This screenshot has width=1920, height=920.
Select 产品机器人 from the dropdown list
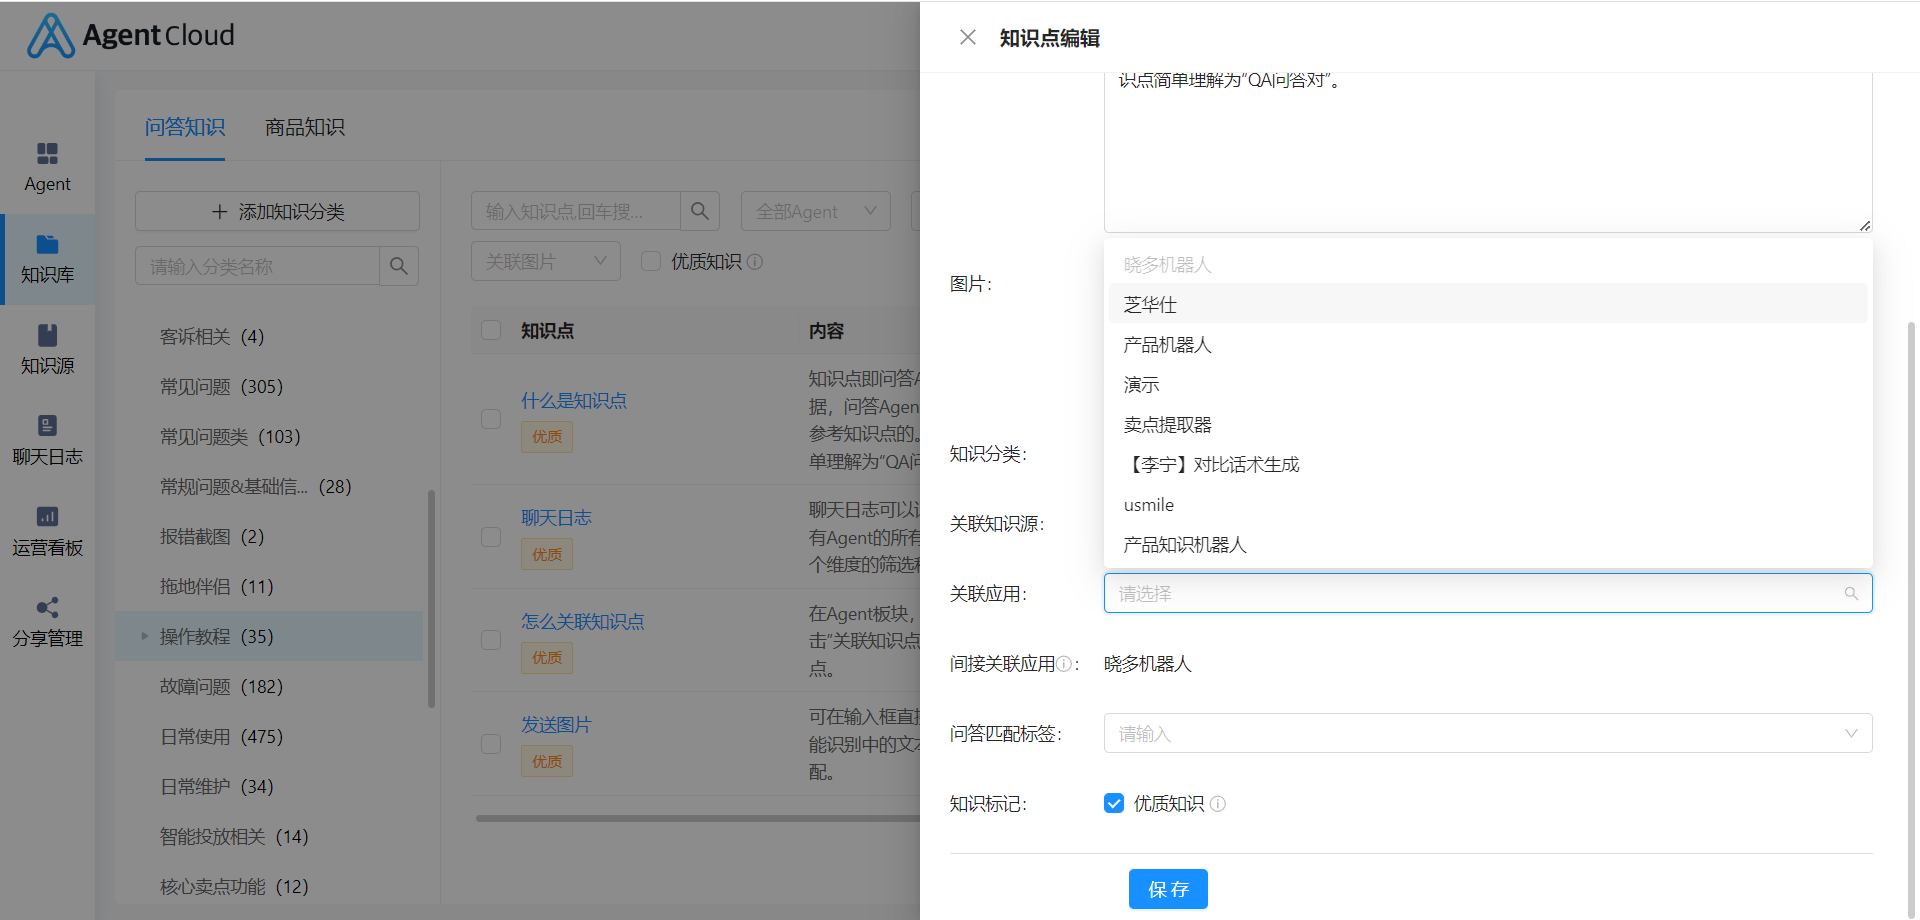pos(1488,344)
